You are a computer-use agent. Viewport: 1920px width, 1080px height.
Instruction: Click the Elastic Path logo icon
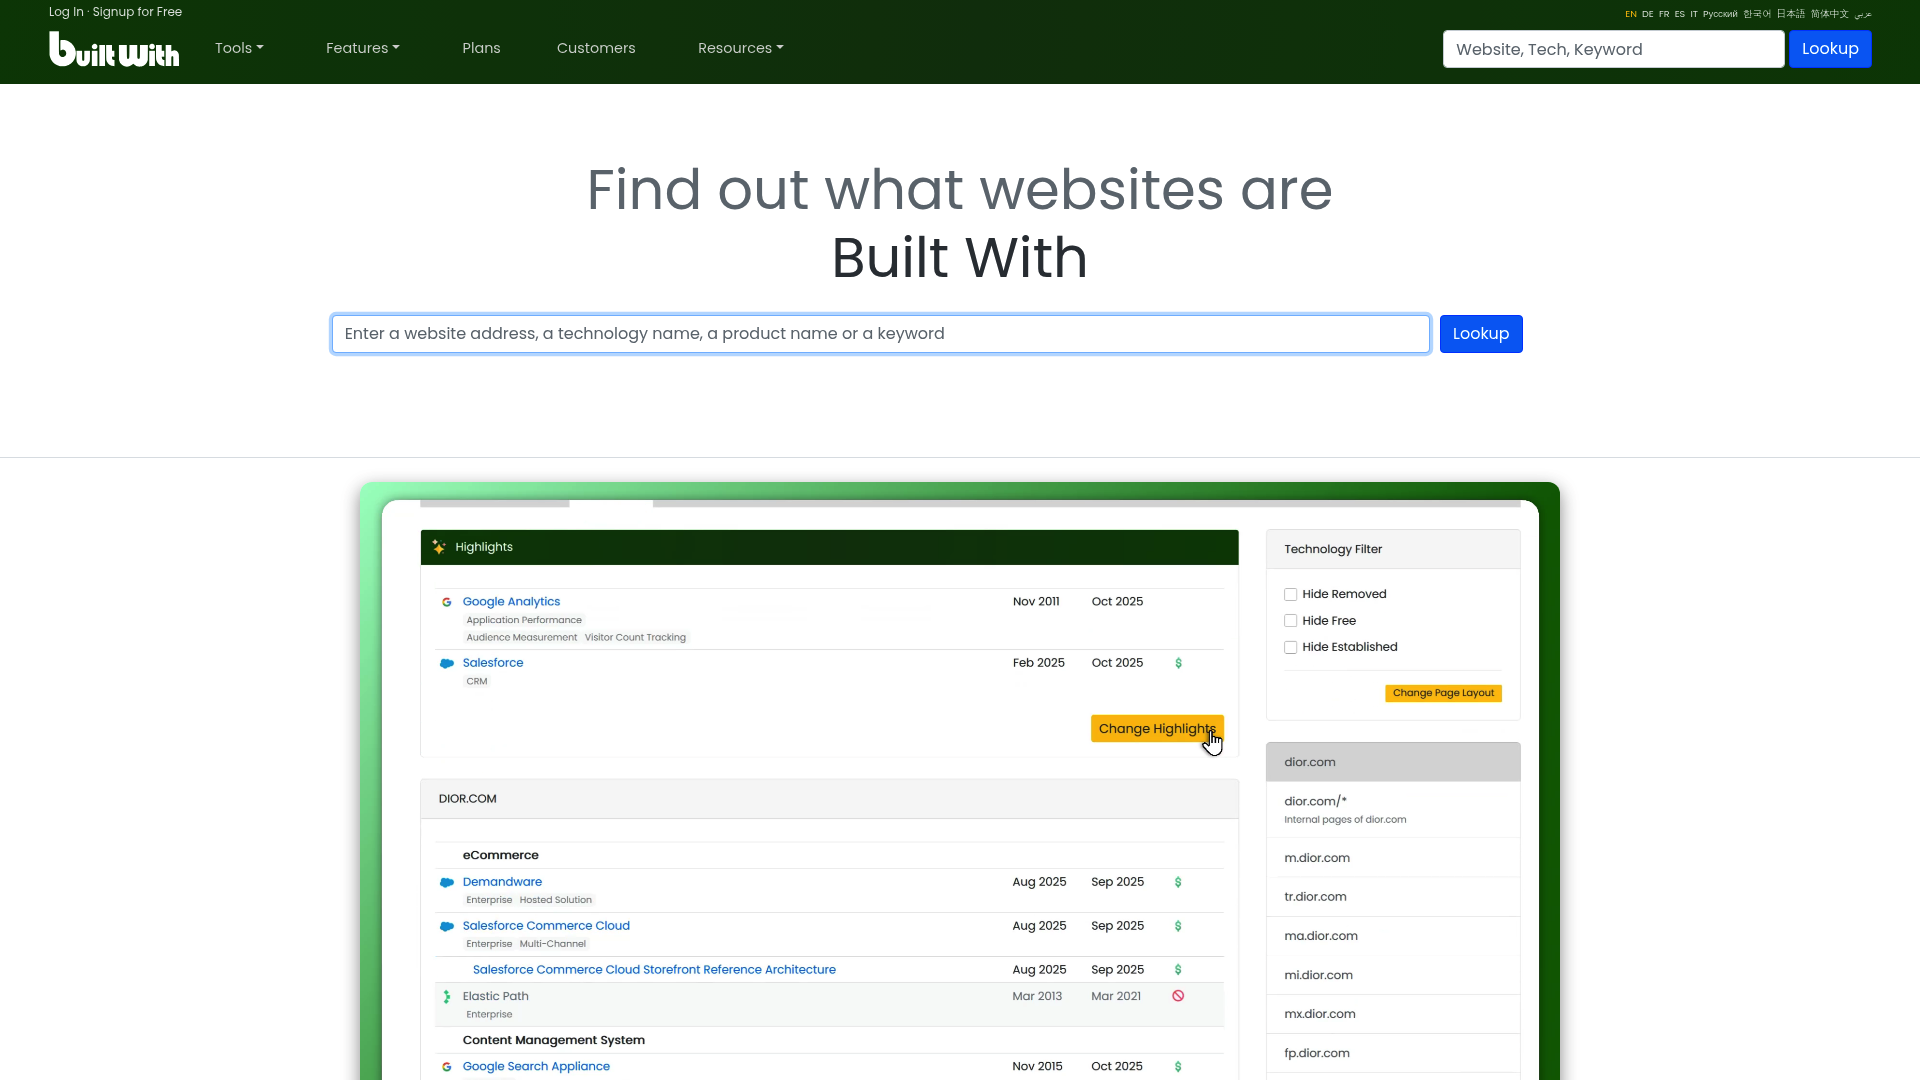click(x=447, y=997)
